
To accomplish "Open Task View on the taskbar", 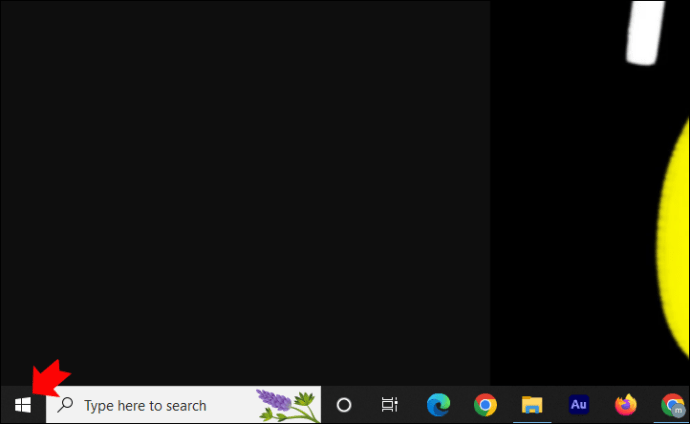I will point(389,405).
